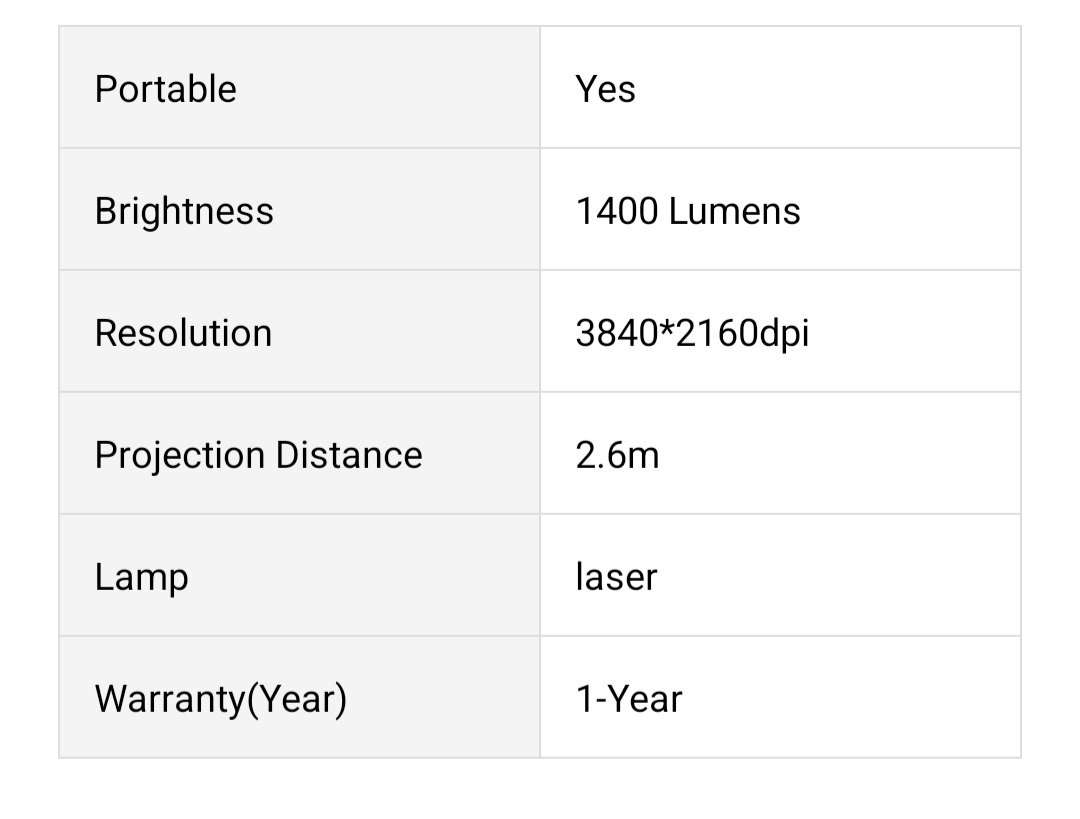Click the Portable label cell
Viewport: 1080px width, 819px height.
pos(300,87)
